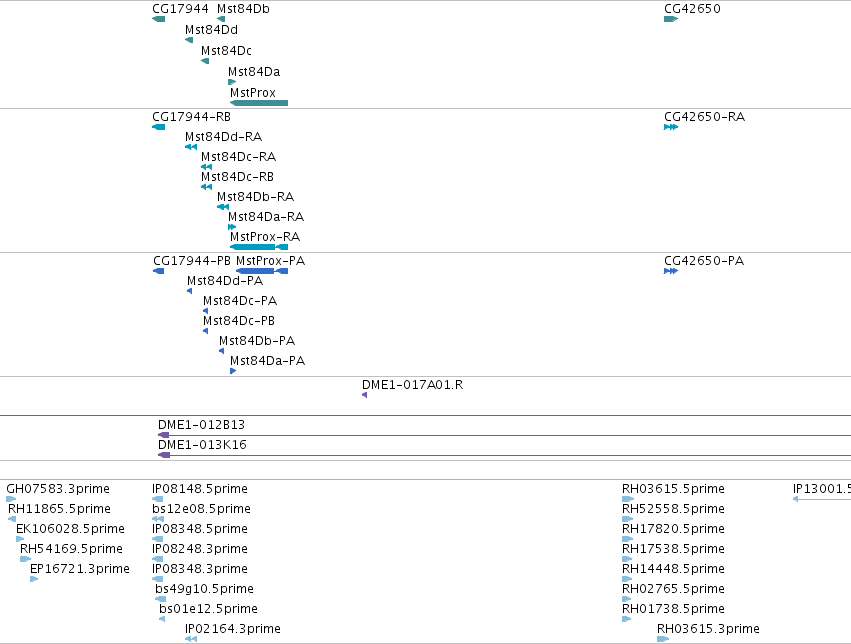Click the DME1-017A01.R marker arrow
The width and height of the screenshot is (851, 644).
click(x=365, y=395)
